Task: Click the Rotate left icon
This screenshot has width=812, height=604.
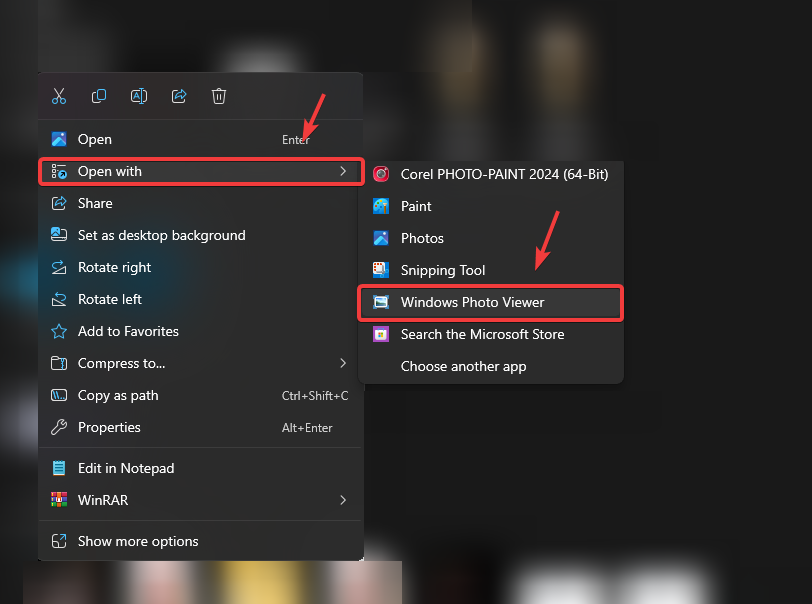Action: click(x=59, y=299)
